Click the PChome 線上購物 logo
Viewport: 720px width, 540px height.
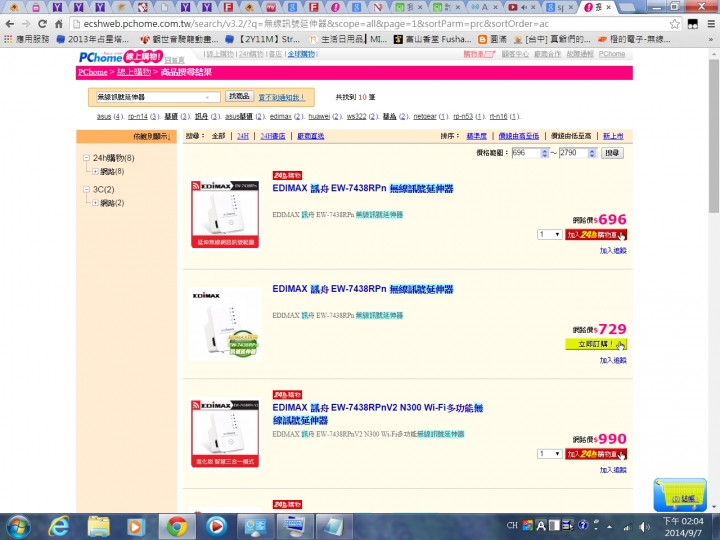121,57
